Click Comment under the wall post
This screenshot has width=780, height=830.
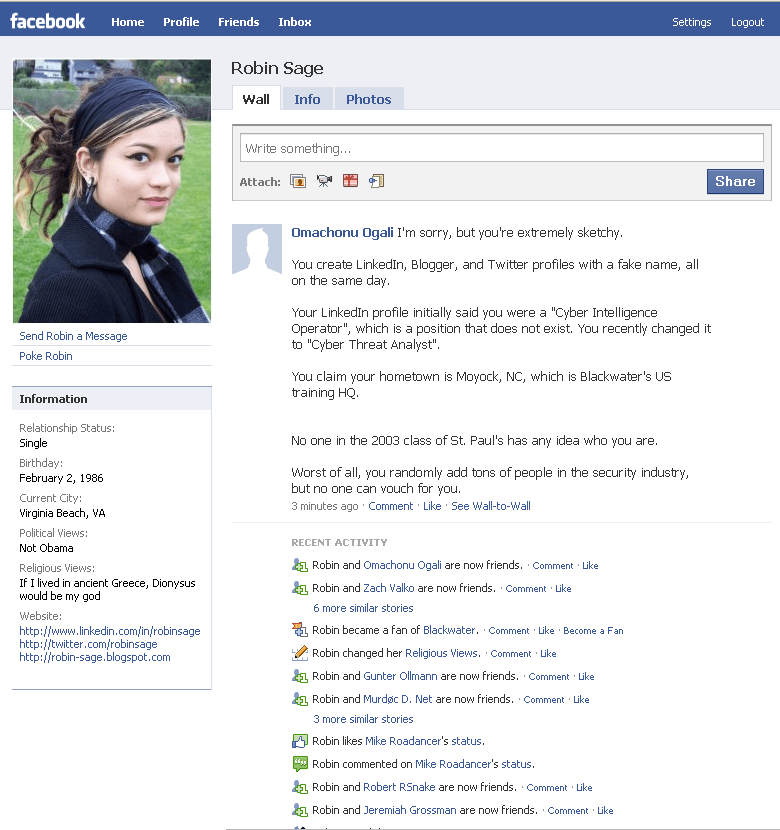tap(391, 506)
